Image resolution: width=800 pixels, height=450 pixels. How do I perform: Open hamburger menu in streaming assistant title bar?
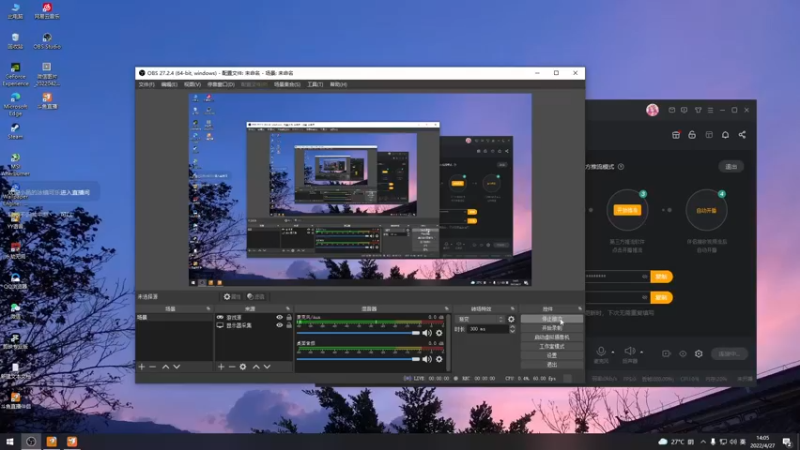(710, 110)
